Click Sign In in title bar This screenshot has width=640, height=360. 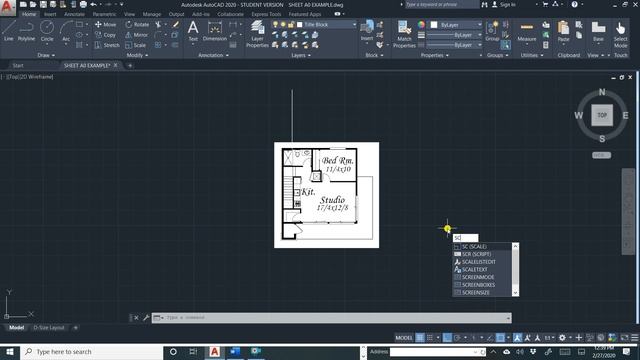504,4
